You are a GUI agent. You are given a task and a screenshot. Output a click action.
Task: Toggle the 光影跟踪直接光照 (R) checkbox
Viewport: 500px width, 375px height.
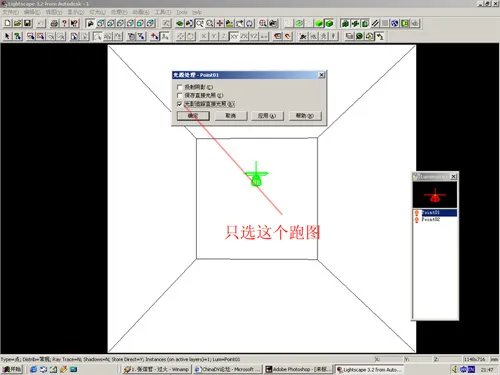pos(179,104)
